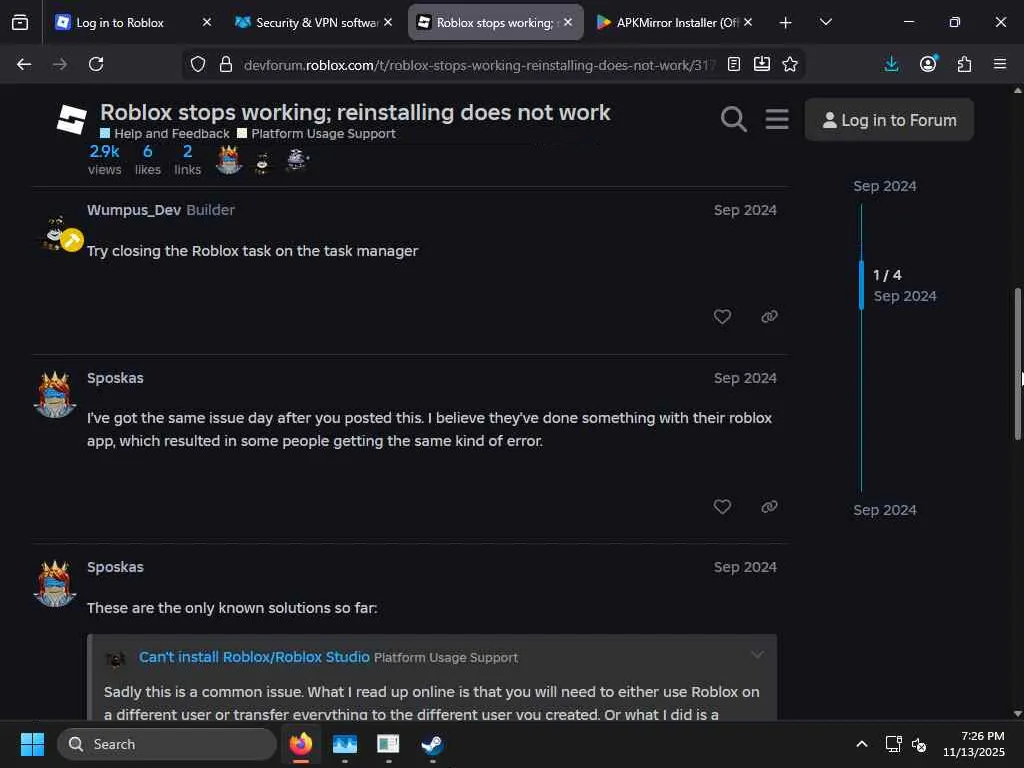The image size is (1024, 768).
Task: Open Steam from the taskbar
Action: pyautogui.click(x=432, y=744)
